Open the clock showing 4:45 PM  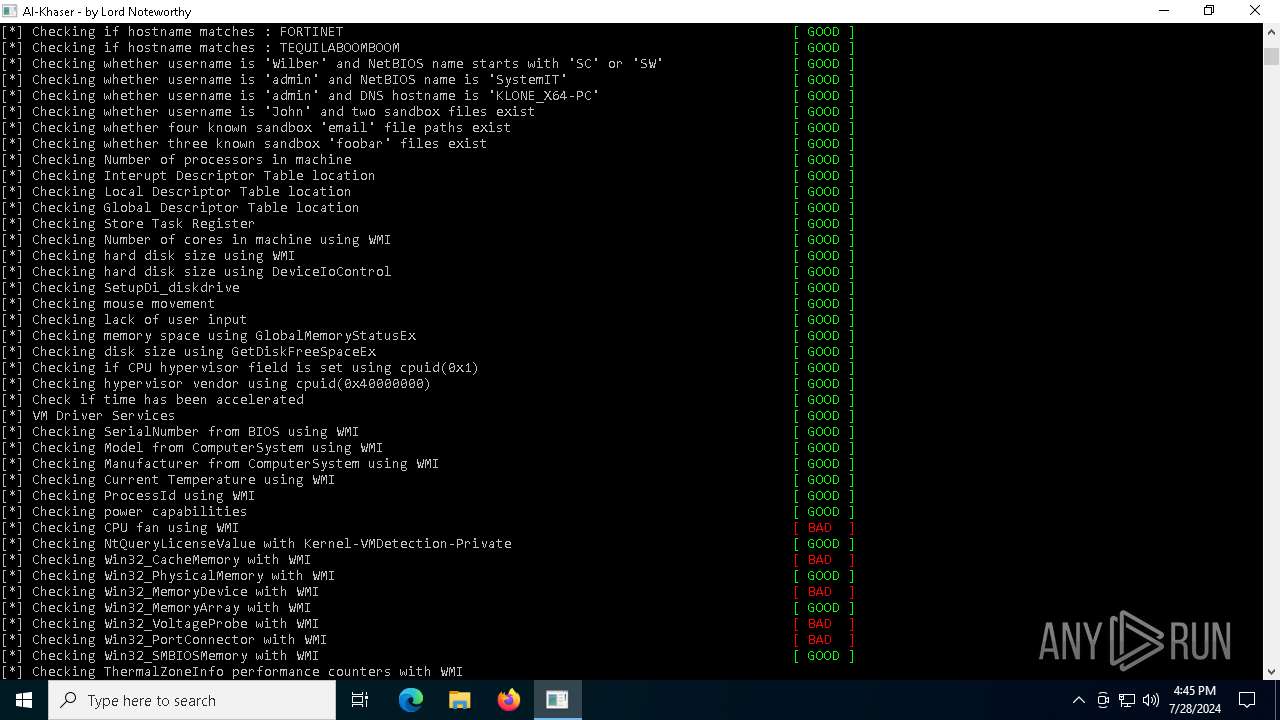1194,700
